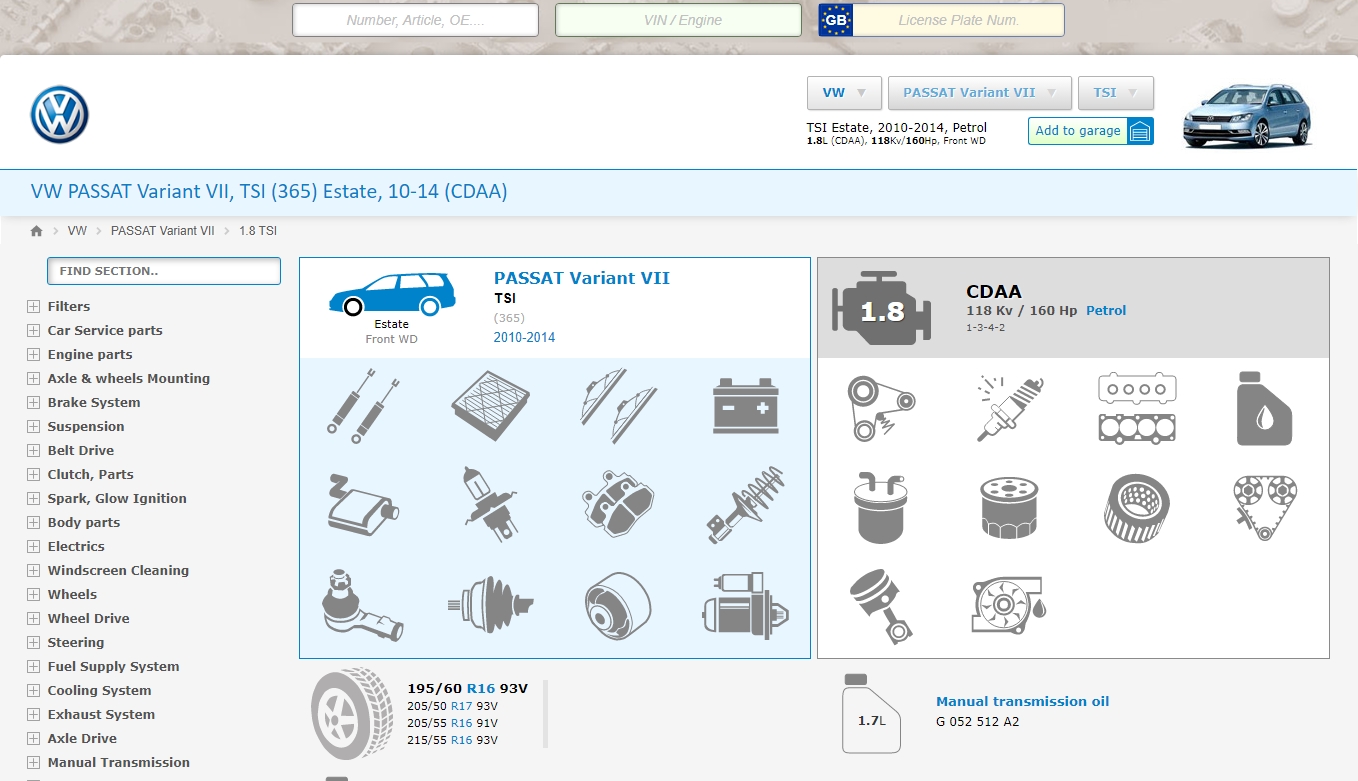Click the GB country flag selector

pos(836,20)
